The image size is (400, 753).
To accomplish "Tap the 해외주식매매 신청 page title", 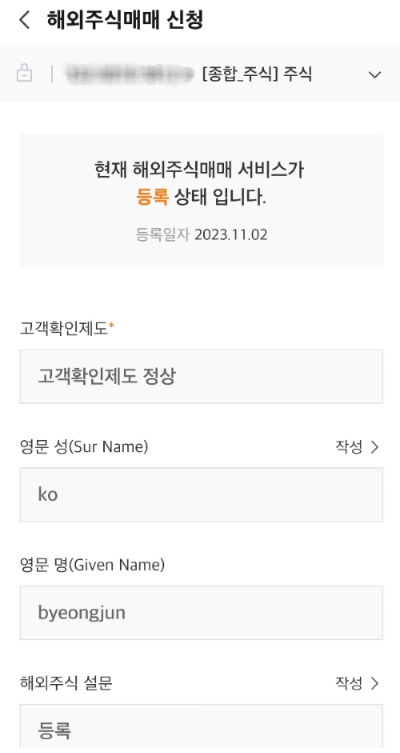I will pos(125,20).
